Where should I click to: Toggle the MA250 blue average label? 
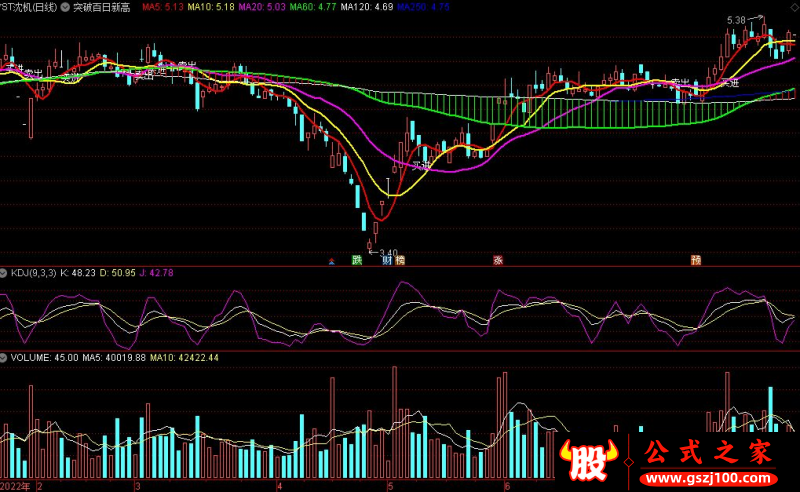(x=423, y=7)
